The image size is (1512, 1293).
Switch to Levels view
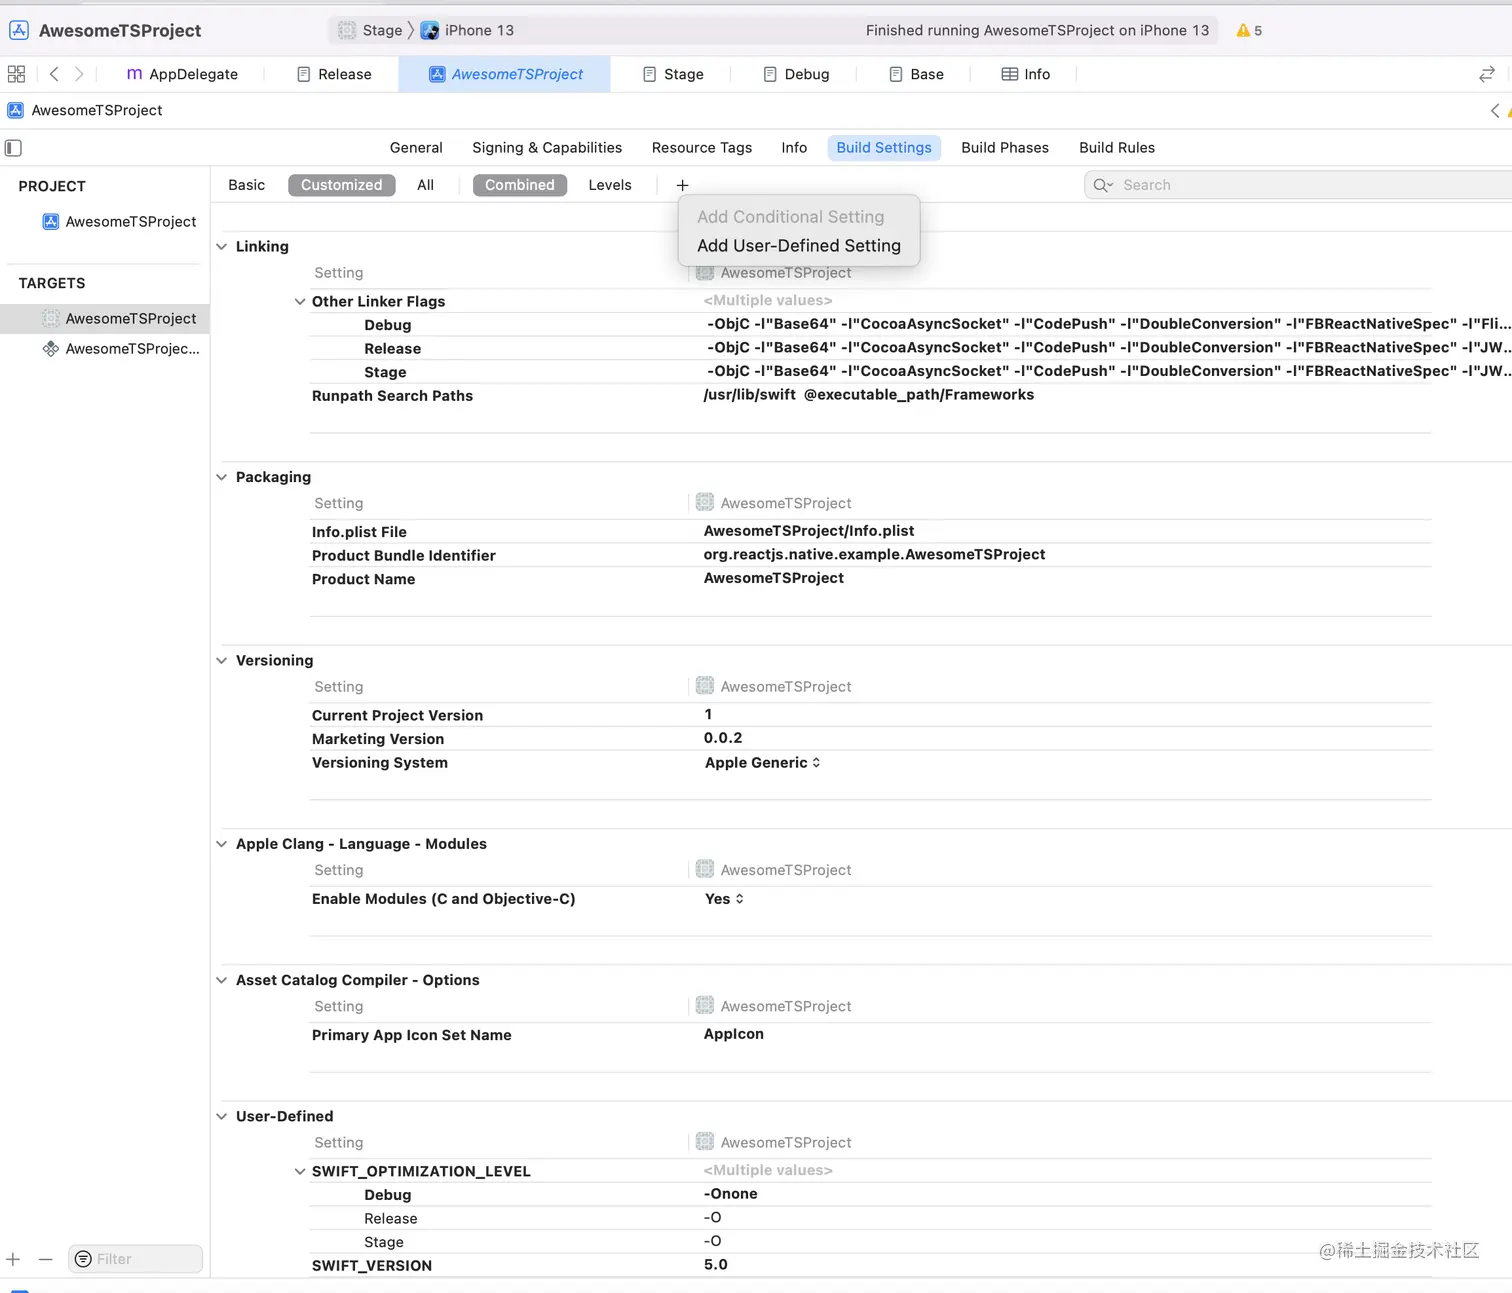tap(610, 185)
